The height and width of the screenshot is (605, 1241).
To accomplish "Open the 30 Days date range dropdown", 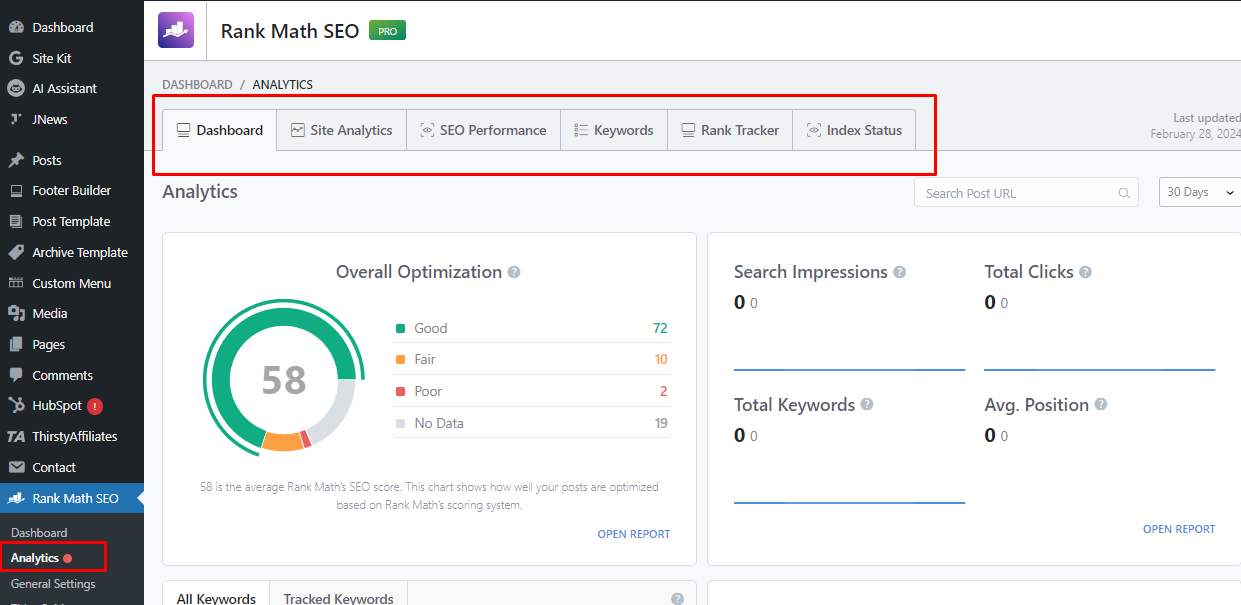I will click(x=1200, y=192).
